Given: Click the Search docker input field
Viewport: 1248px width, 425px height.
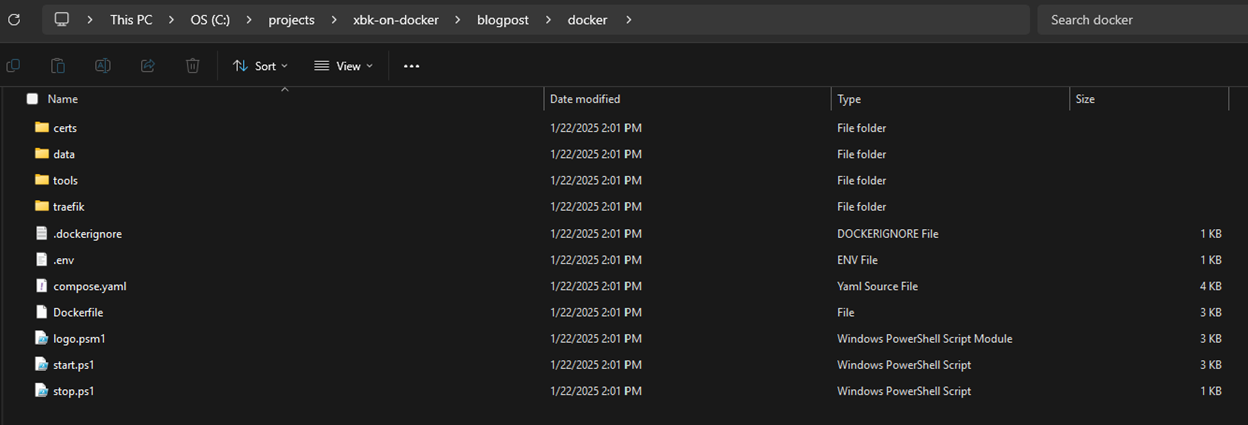Looking at the screenshot, I should [1140, 19].
